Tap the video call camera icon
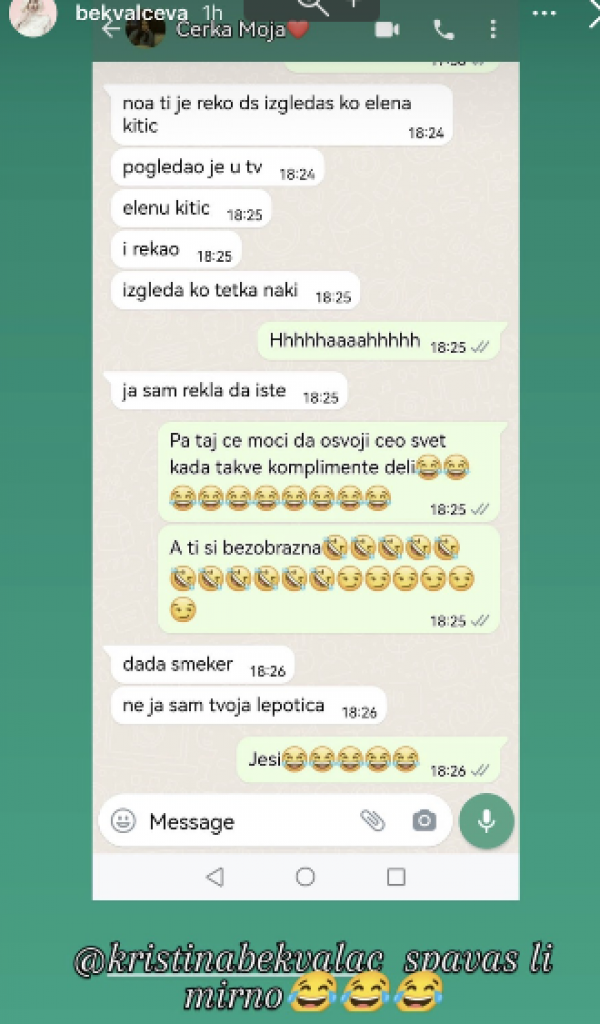The width and height of the screenshot is (600, 1024). pos(387,31)
